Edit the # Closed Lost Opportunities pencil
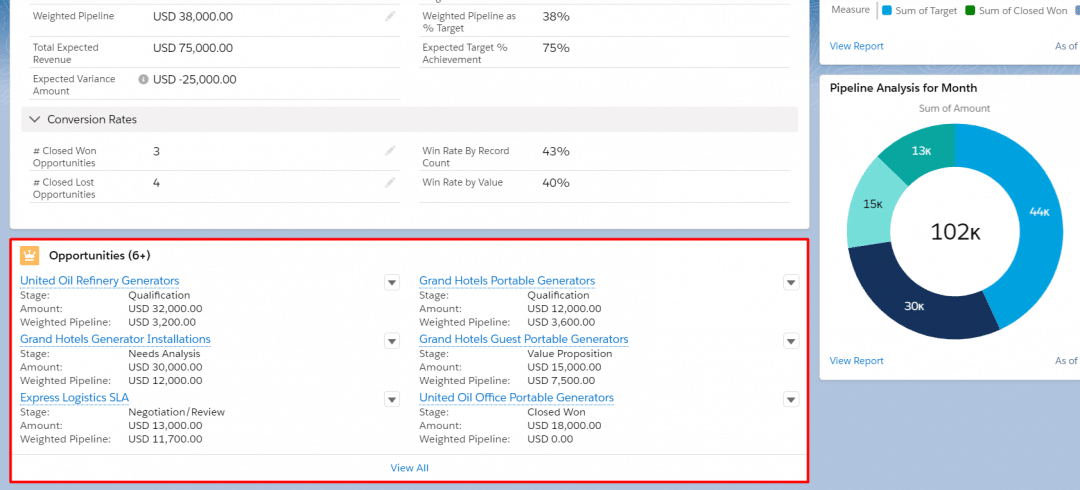The width and height of the screenshot is (1080, 490). (x=391, y=183)
